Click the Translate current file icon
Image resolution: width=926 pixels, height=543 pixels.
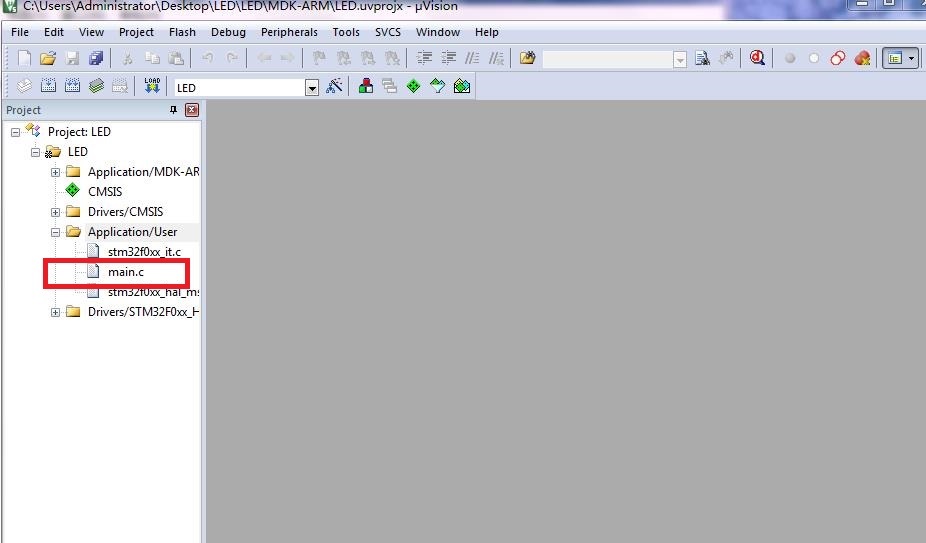pos(24,86)
